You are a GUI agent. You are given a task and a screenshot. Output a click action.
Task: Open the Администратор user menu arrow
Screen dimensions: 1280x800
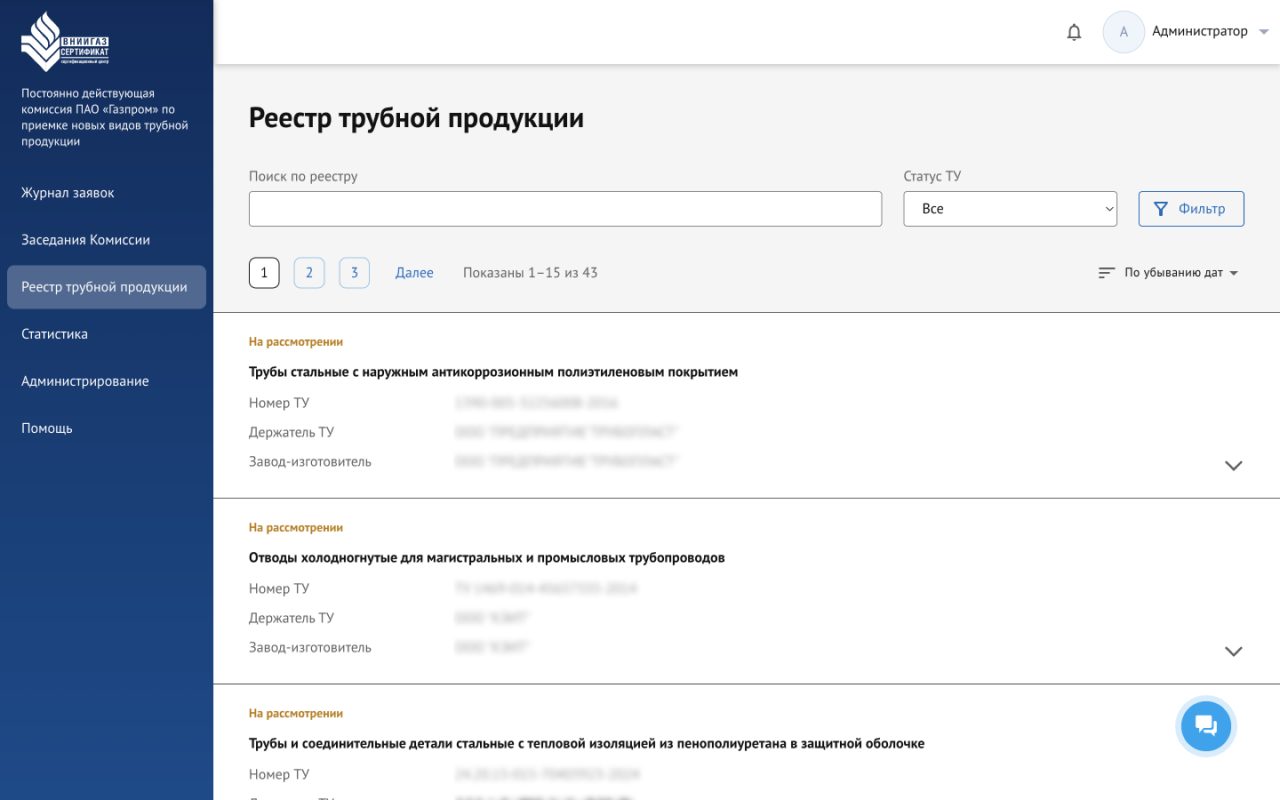(x=1264, y=32)
